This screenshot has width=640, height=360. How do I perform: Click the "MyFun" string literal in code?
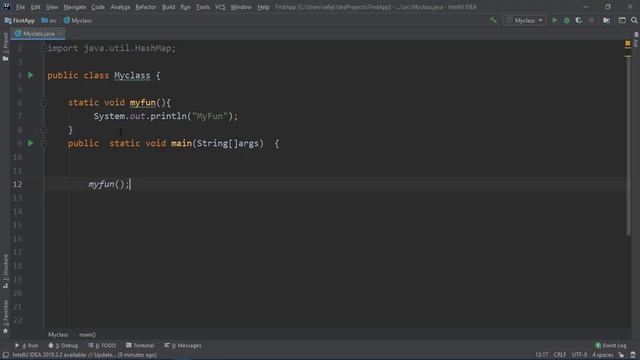(x=209, y=116)
